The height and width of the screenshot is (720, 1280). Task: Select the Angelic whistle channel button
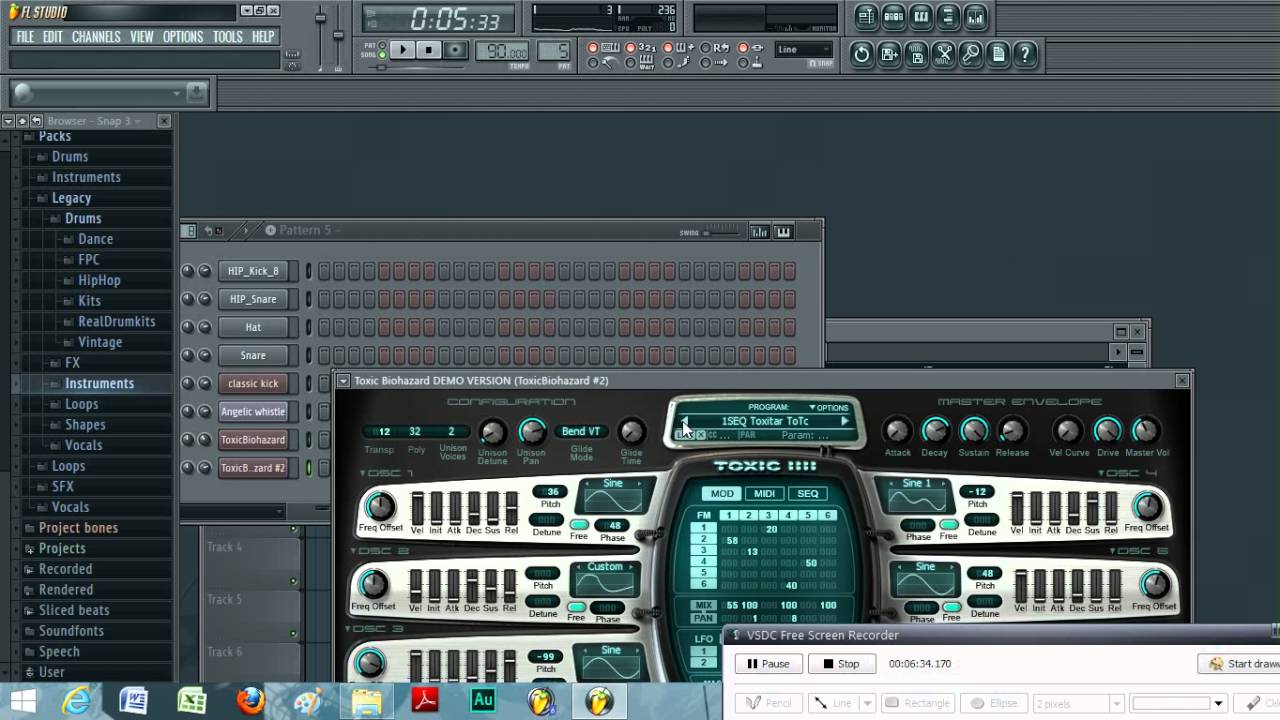pyautogui.click(x=253, y=411)
